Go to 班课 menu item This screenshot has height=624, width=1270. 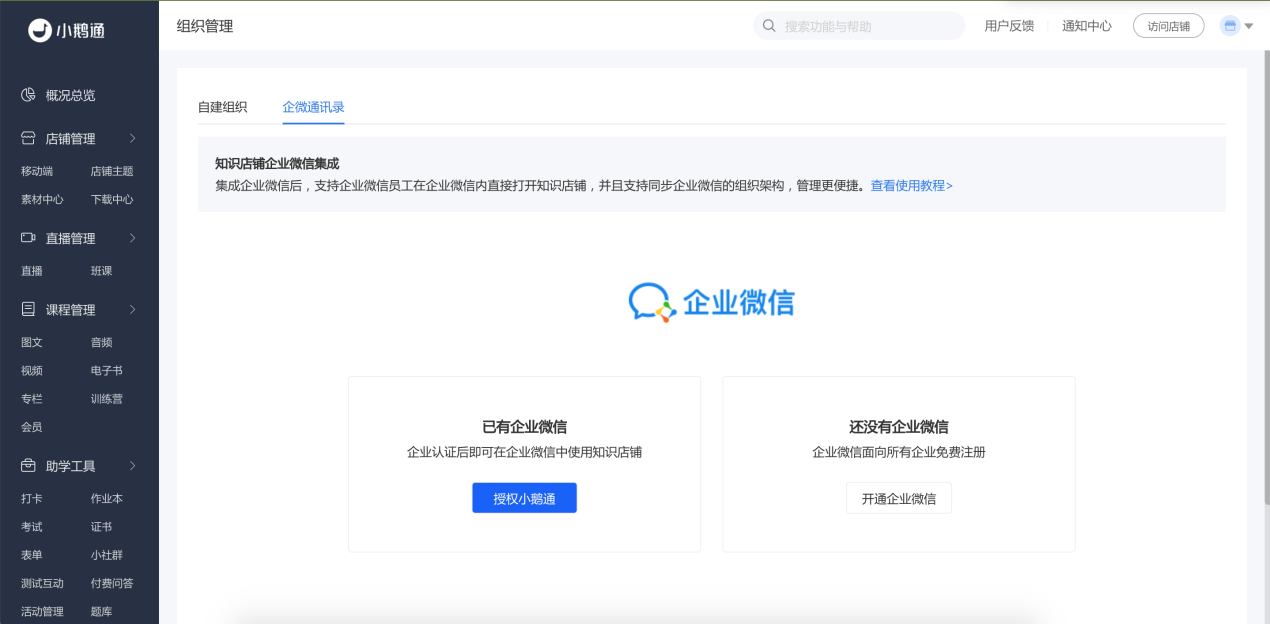pyautogui.click(x=101, y=271)
